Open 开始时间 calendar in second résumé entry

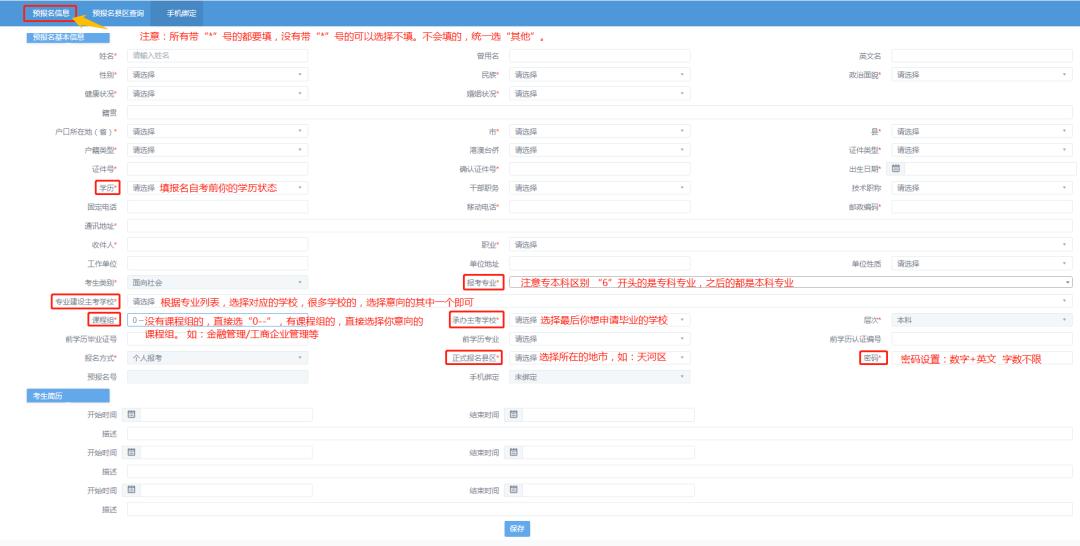[131, 452]
